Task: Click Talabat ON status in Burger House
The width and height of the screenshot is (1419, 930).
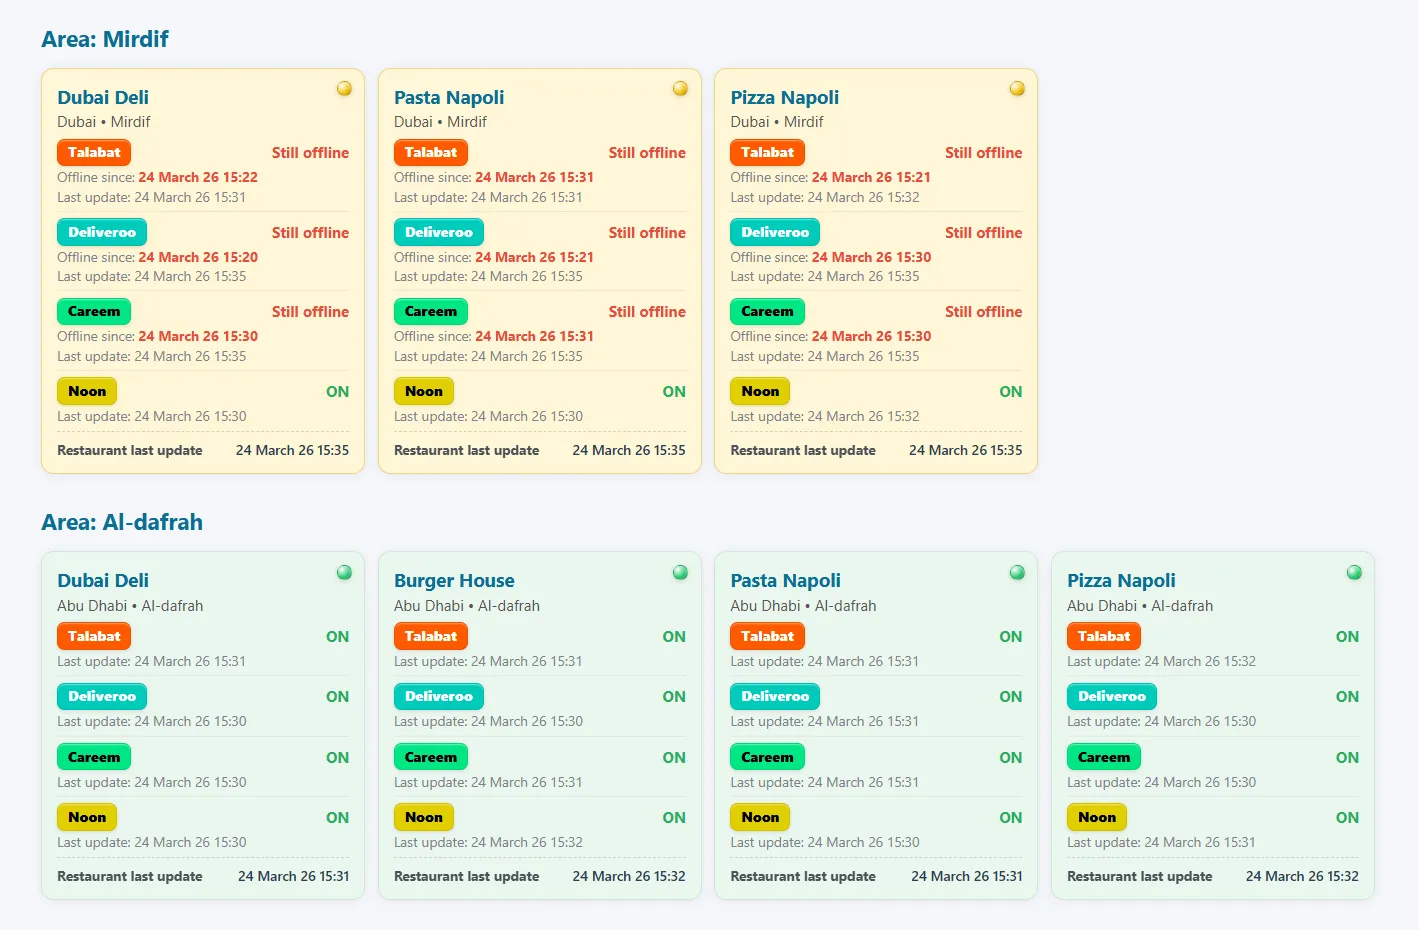Action: [x=674, y=636]
